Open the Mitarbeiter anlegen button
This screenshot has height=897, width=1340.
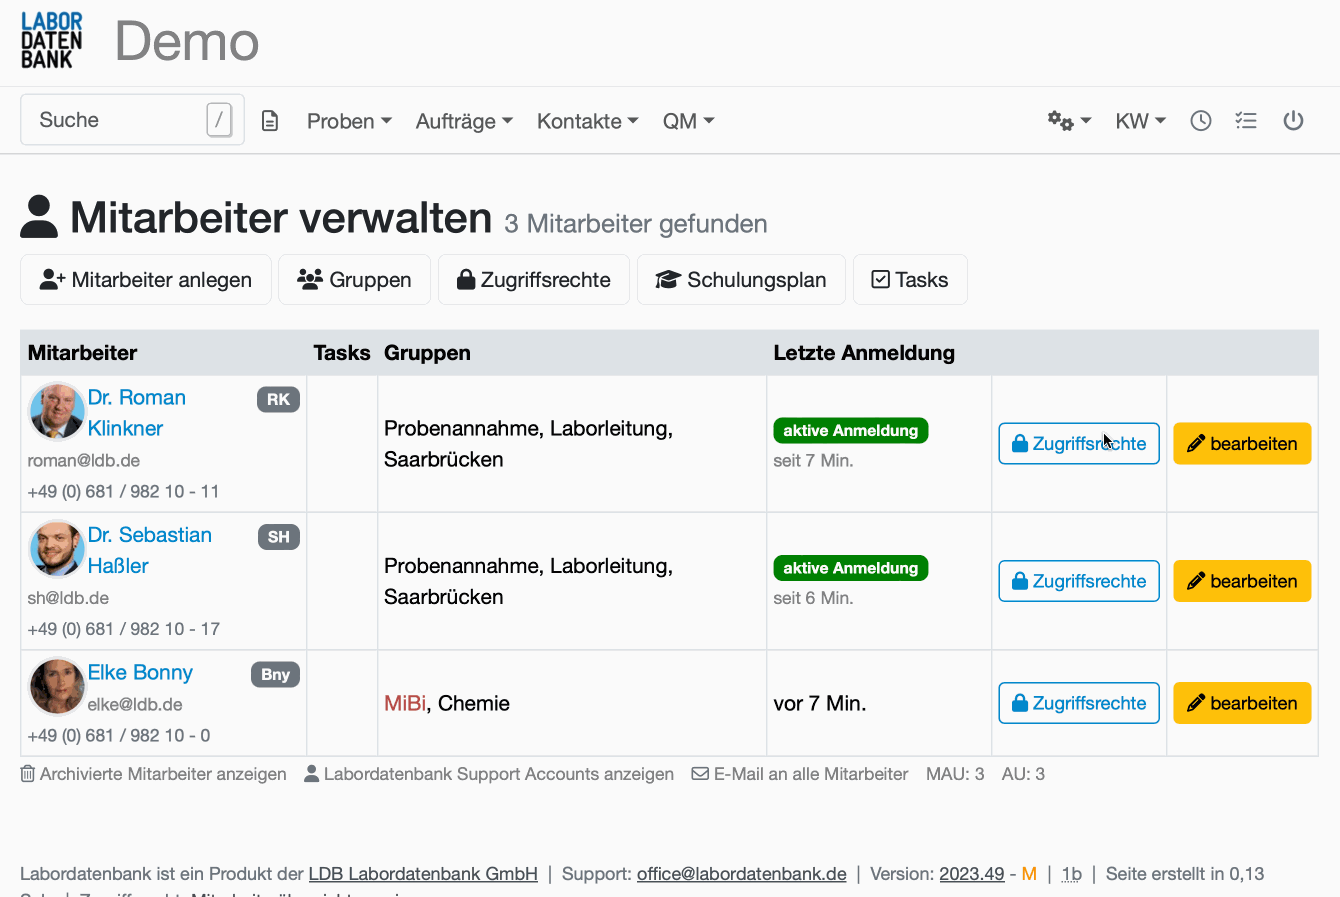tap(145, 279)
